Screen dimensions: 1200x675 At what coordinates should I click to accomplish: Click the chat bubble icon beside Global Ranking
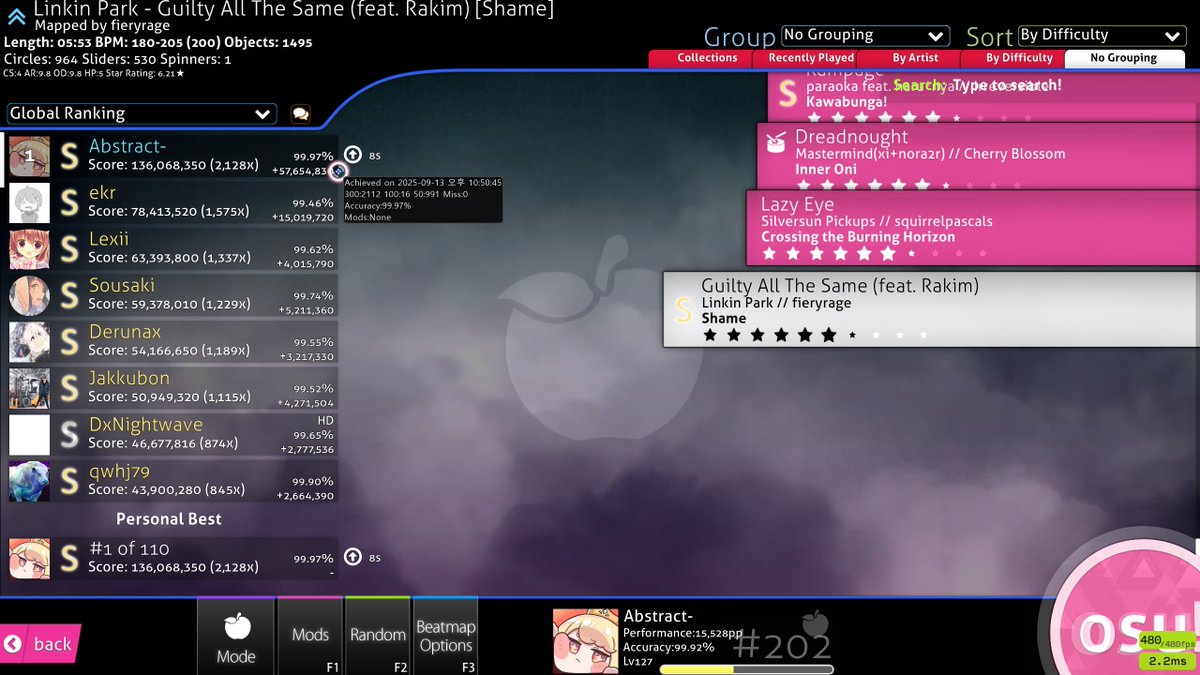(300, 114)
